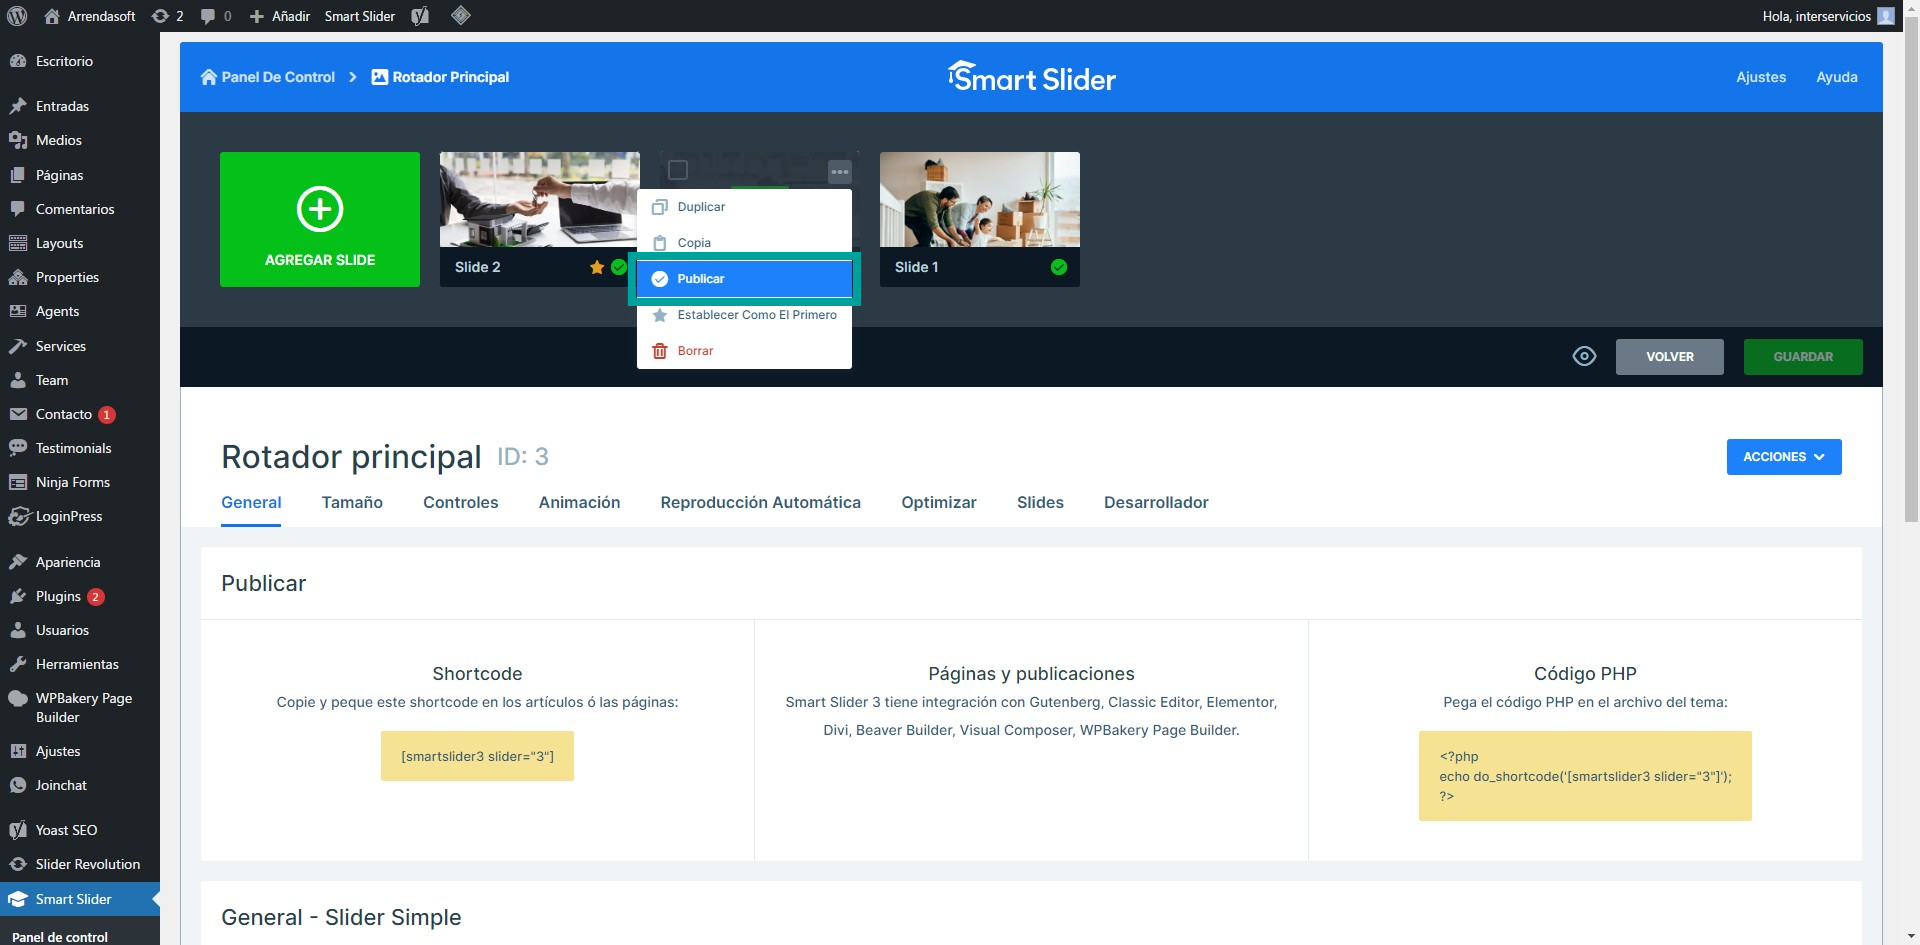The image size is (1920, 945).
Task: Open the user avatar at top right
Action: 1886,16
